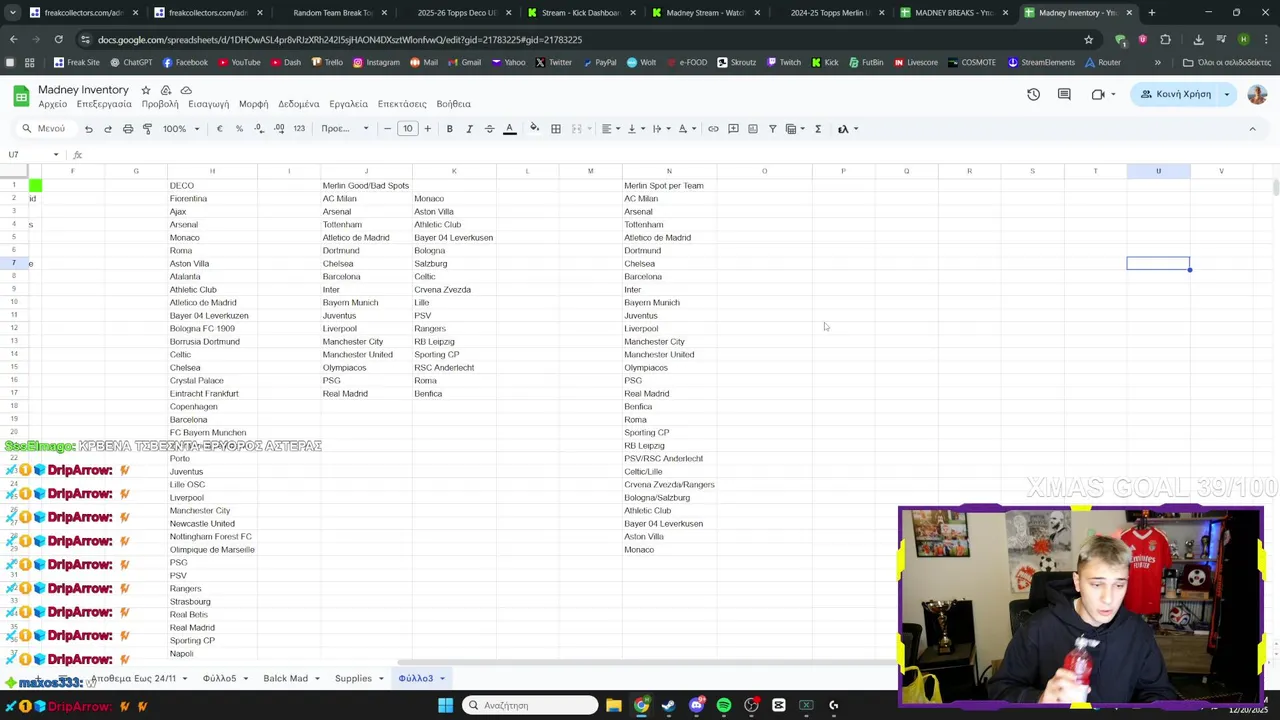The image size is (1280, 720).
Task: Open more number formats (123)
Action: pos(299,129)
